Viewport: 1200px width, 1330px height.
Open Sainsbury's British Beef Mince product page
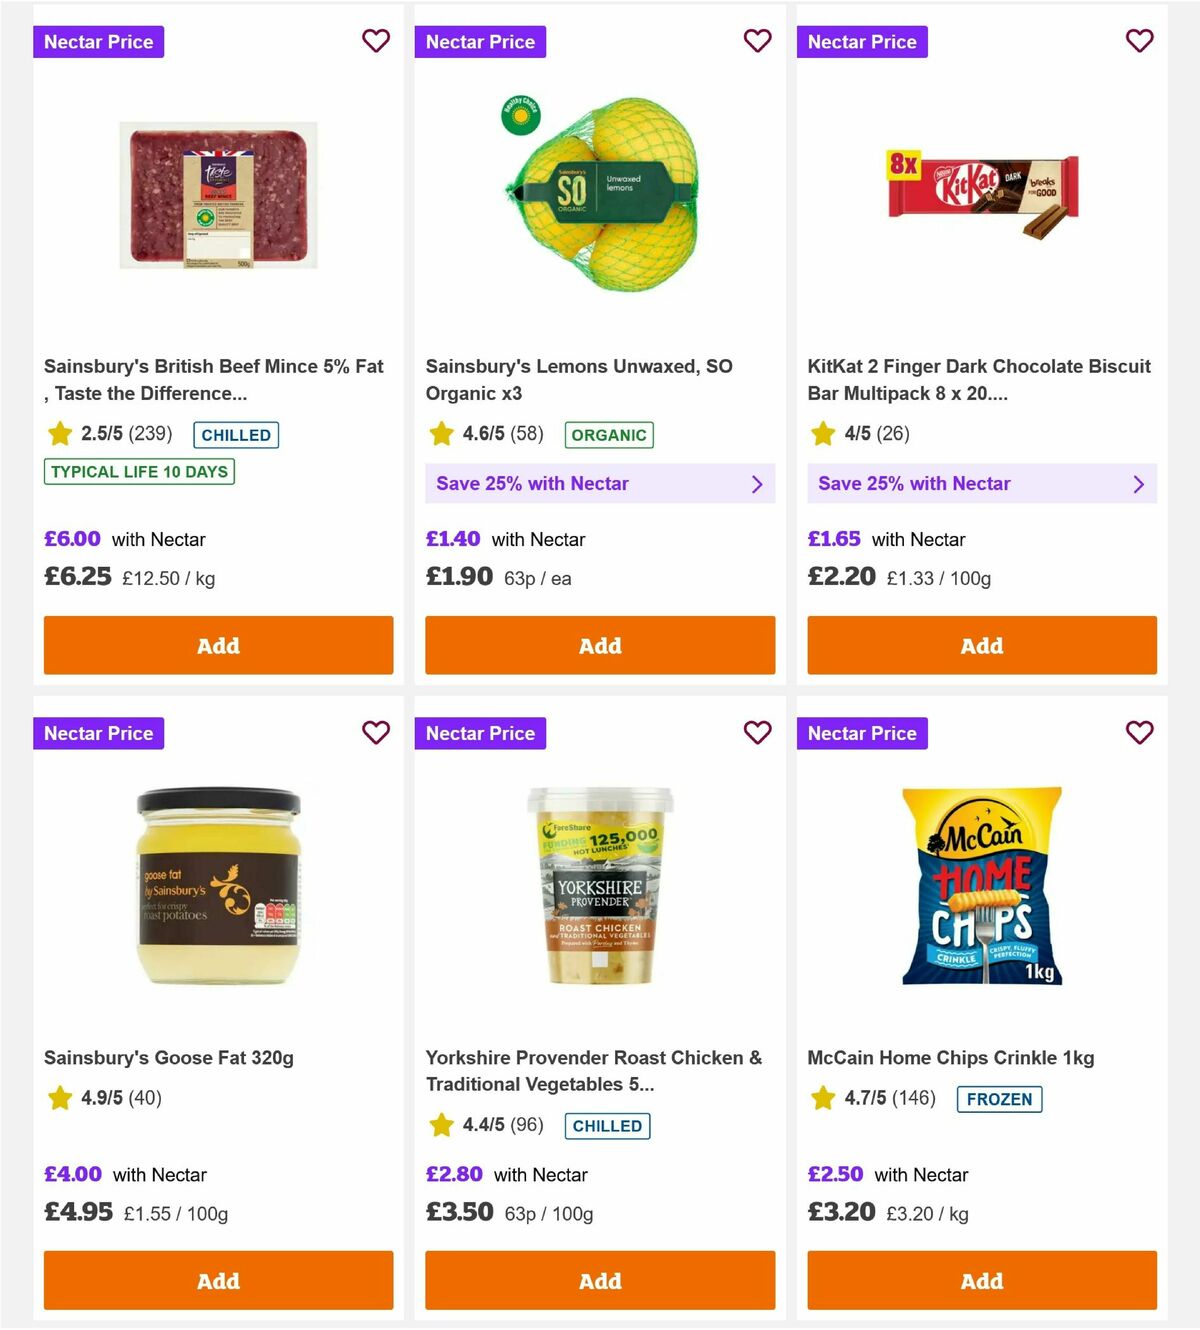[x=213, y=379]
